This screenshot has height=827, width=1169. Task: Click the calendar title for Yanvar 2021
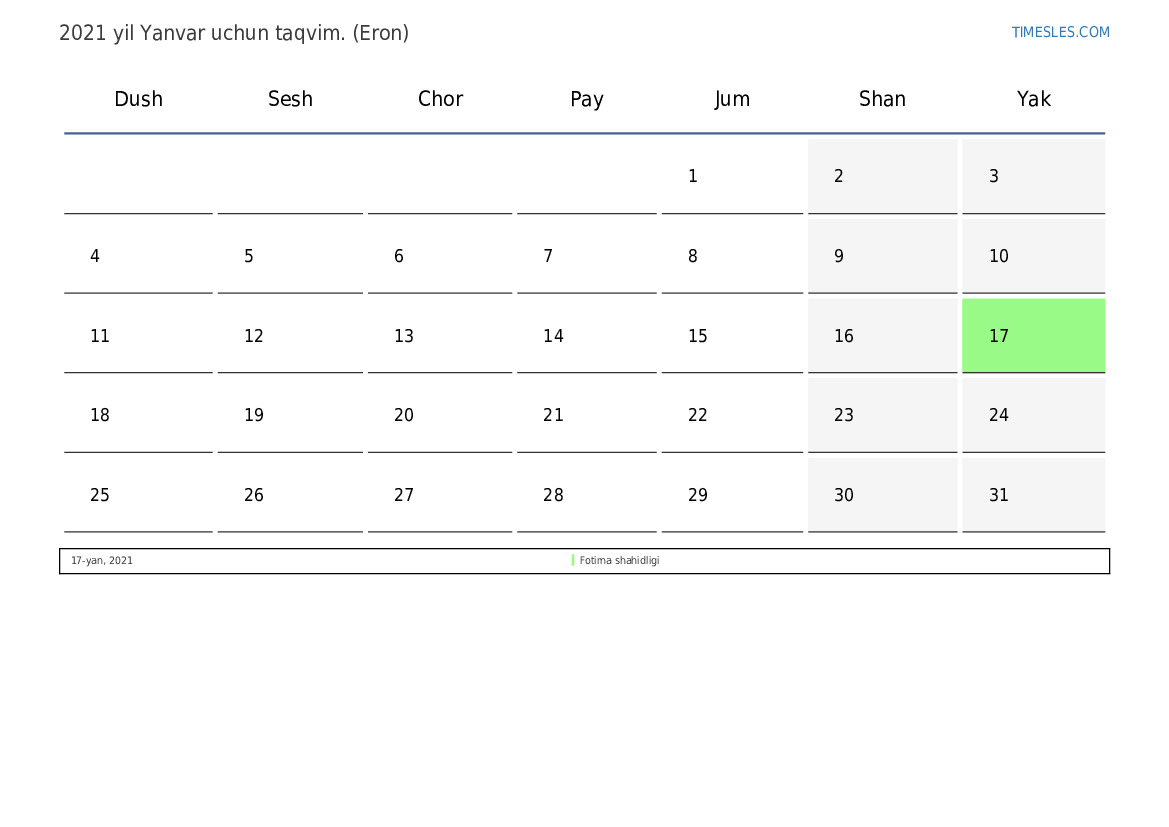[234, 33]
